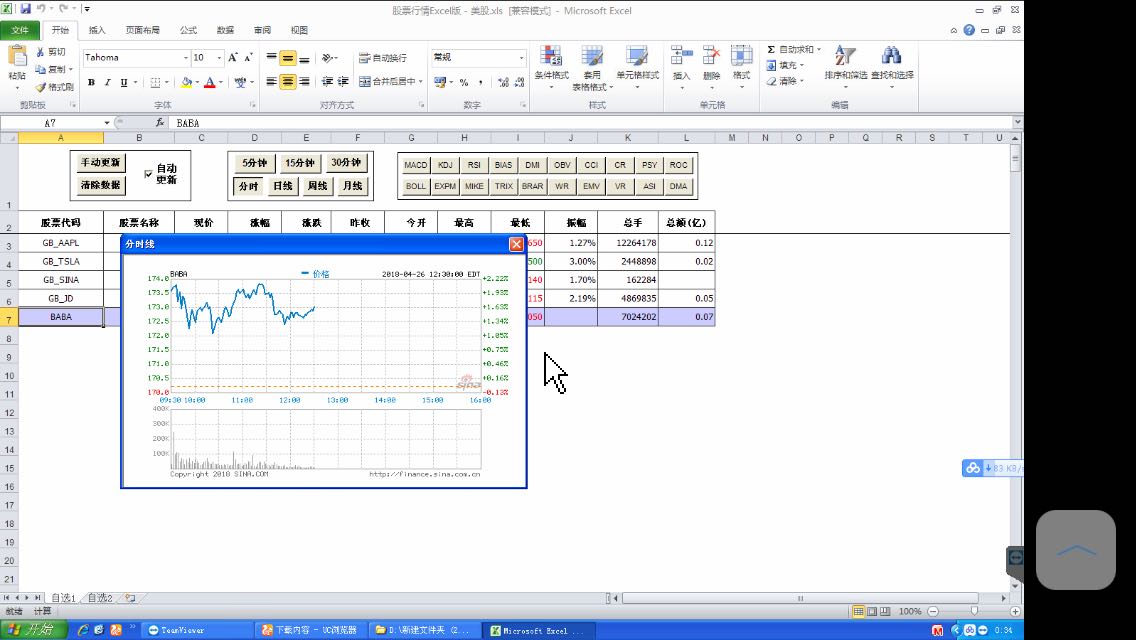Switch to the Formulas (公式) tab
This screenshot has height=640, width=1136.
(x=188, y=30)
